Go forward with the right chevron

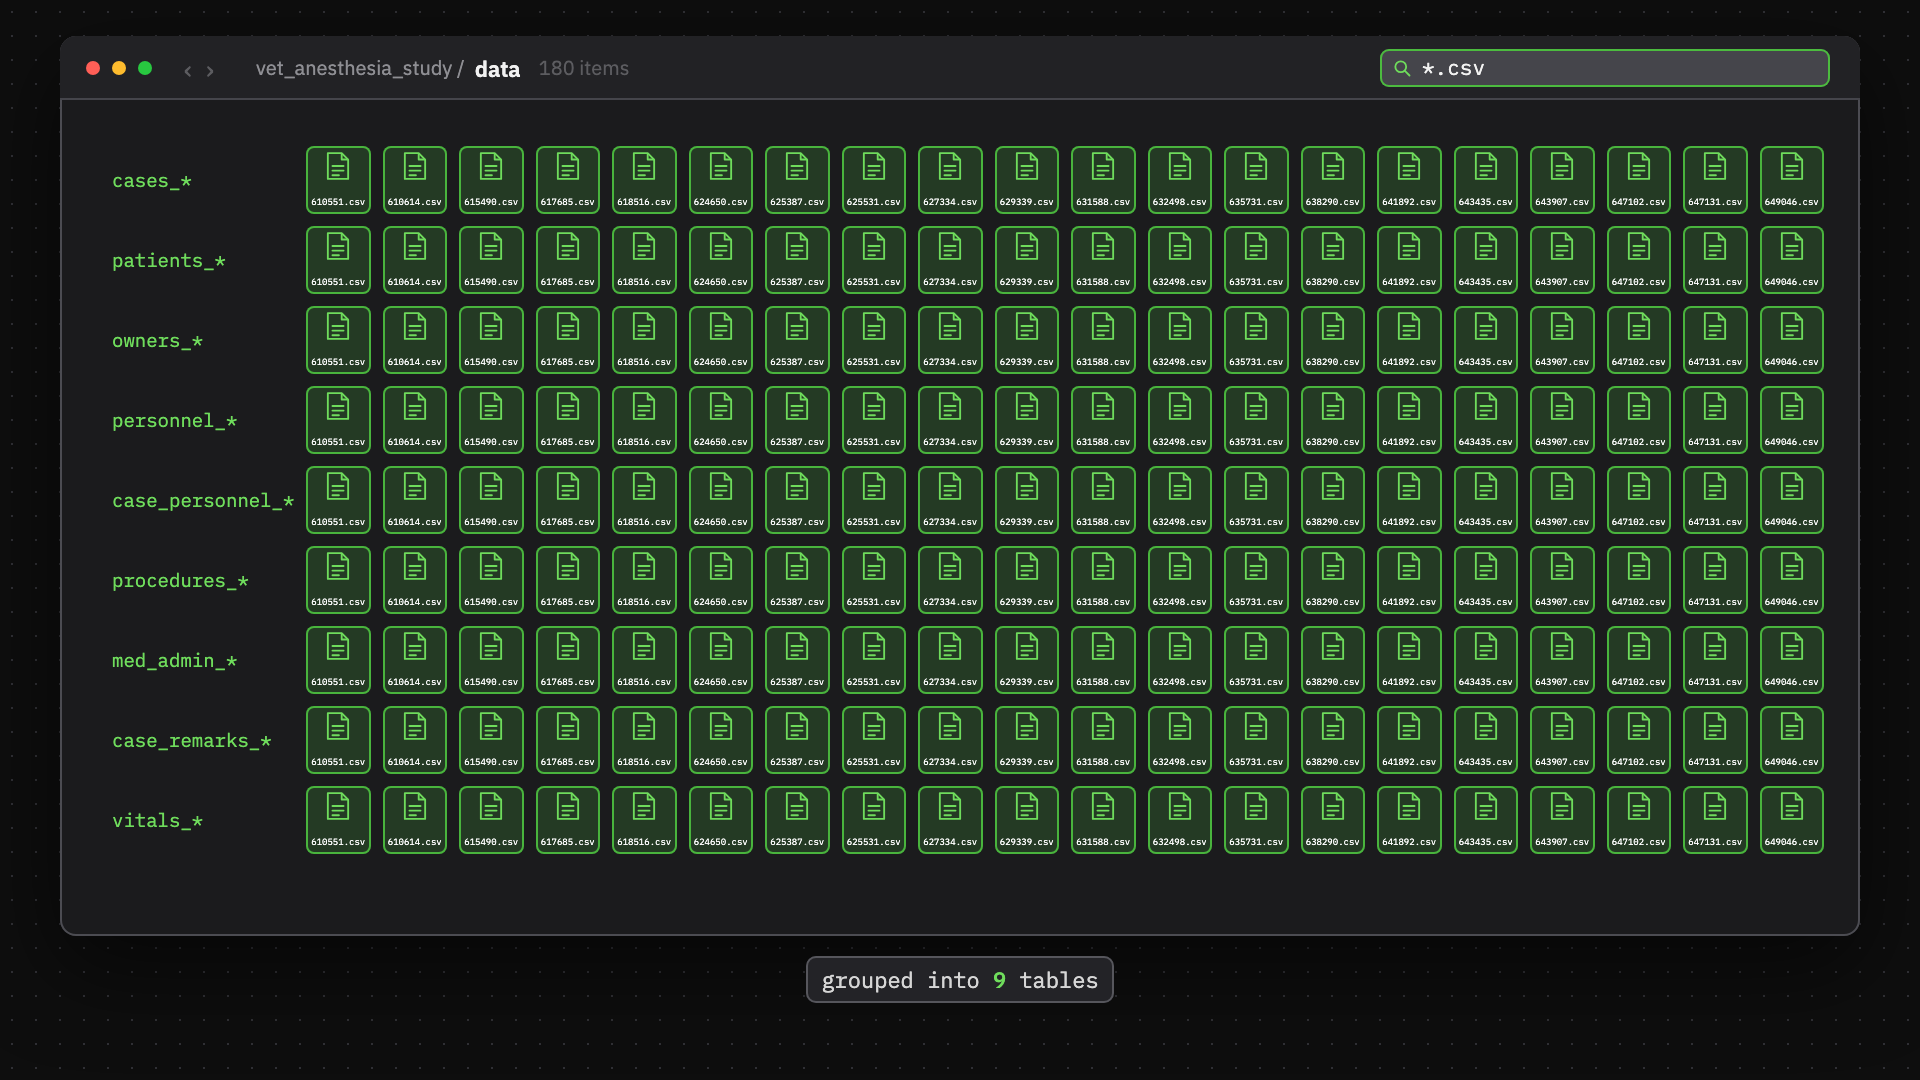[210, 70]
